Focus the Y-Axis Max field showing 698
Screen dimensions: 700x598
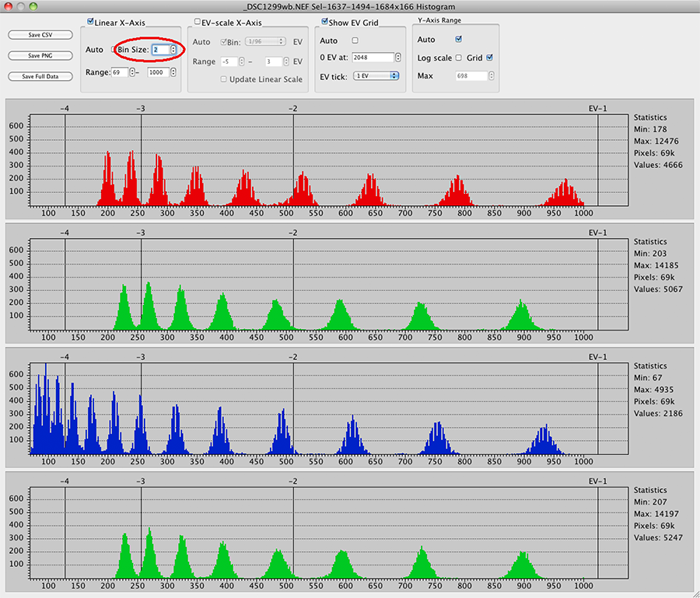pyautogui.click(x=471, y=76)
